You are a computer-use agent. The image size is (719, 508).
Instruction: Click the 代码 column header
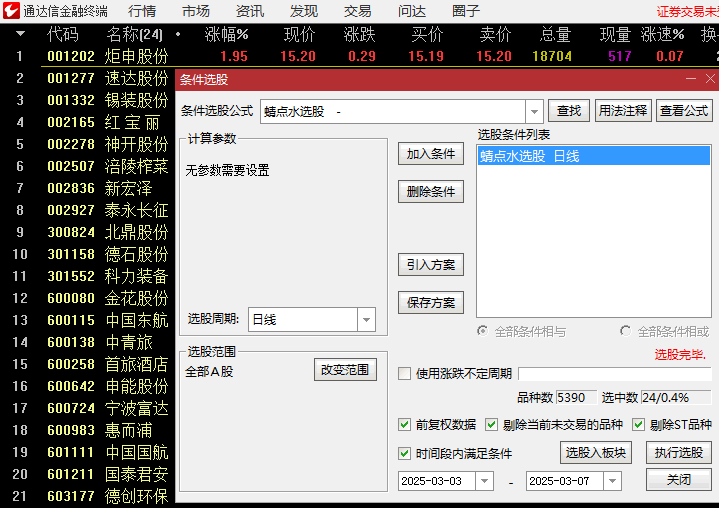63,34
